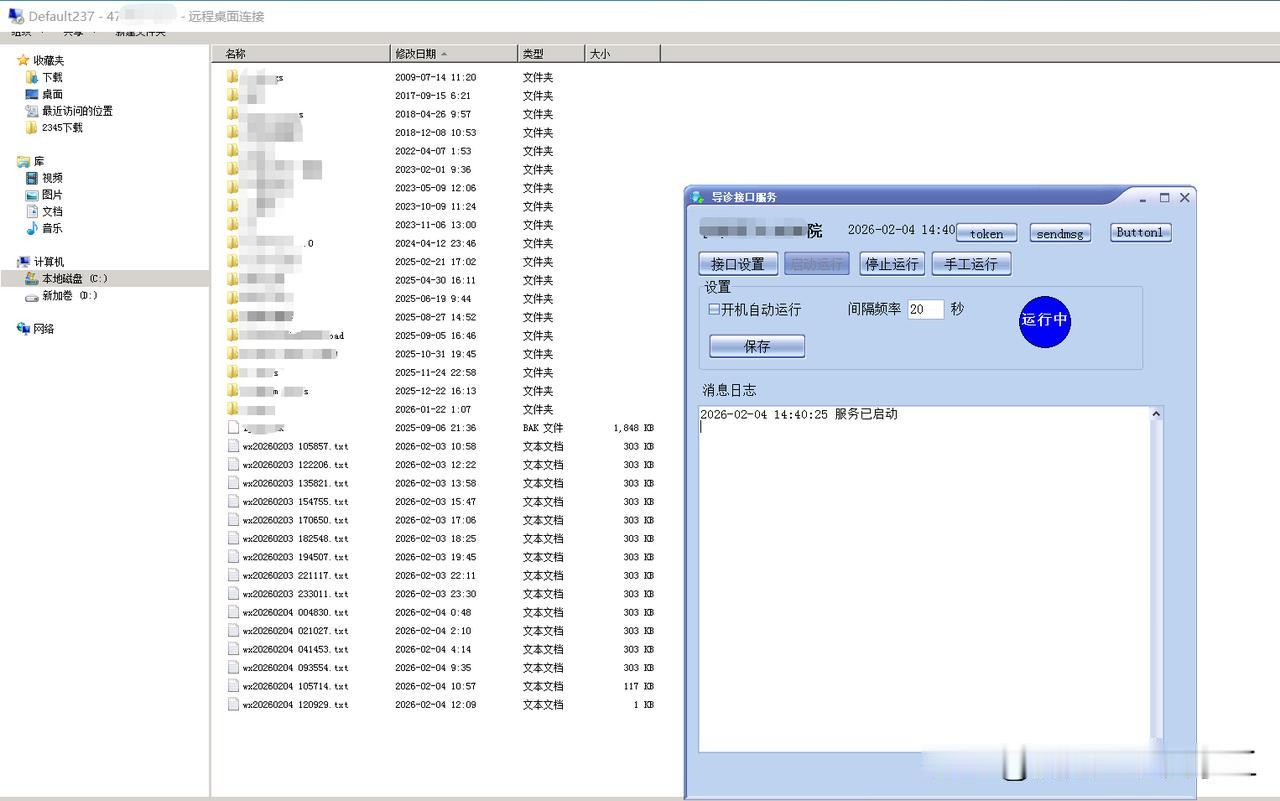Image resolution: width=1280 pixels, height=801 pixels.
Task: Select 计算机 in the navigation pane
Action: pos(40,262)
